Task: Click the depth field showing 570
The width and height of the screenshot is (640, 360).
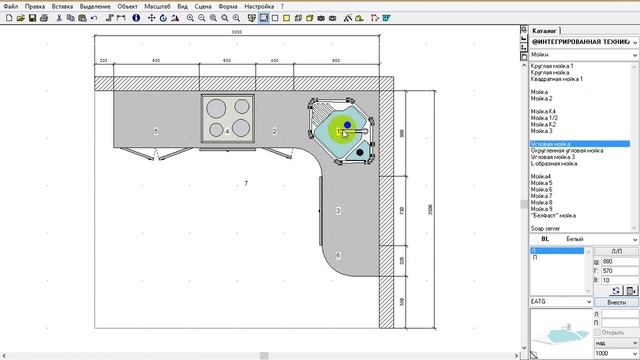Action: coord(620,271)
